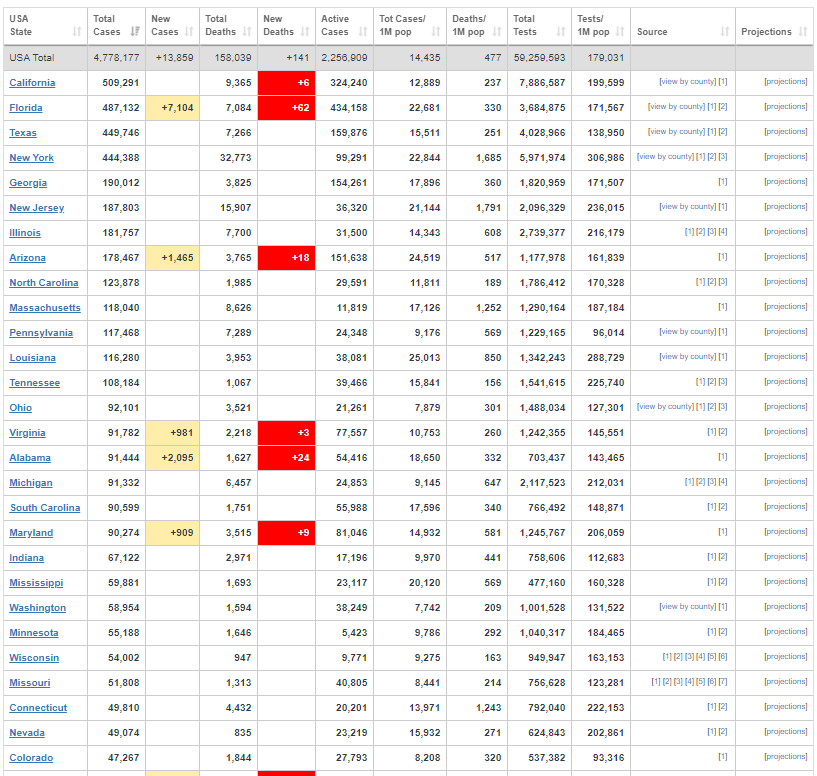Select Florida's highlighted +7,104 new cases cell
817x776 pixels.
pos(173,108)
